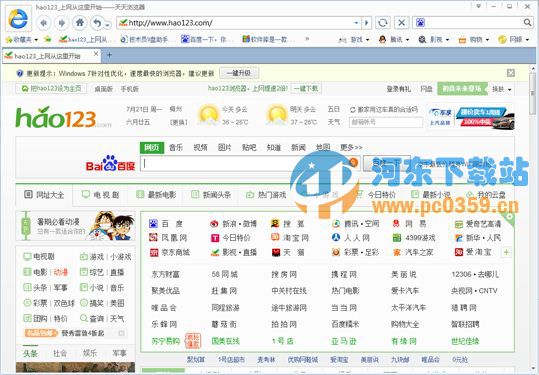Click the 汽车之家 icon link
539x375 pixels.
413,252
